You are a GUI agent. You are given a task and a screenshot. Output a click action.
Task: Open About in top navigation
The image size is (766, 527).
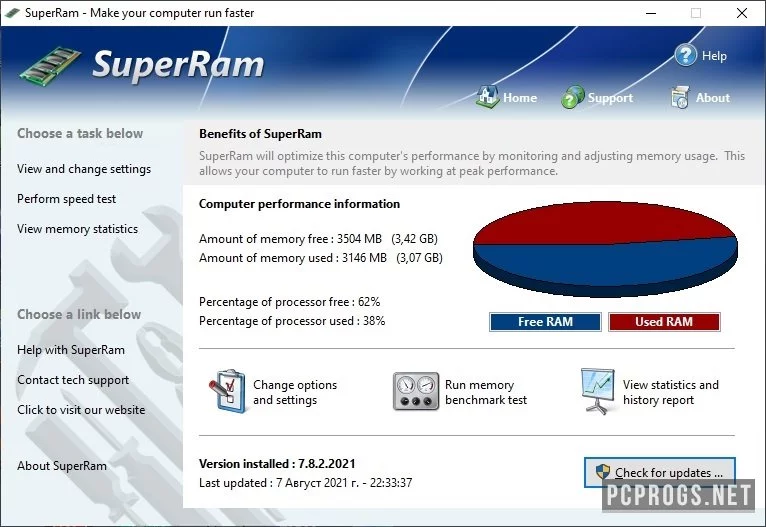pos(712,98)
